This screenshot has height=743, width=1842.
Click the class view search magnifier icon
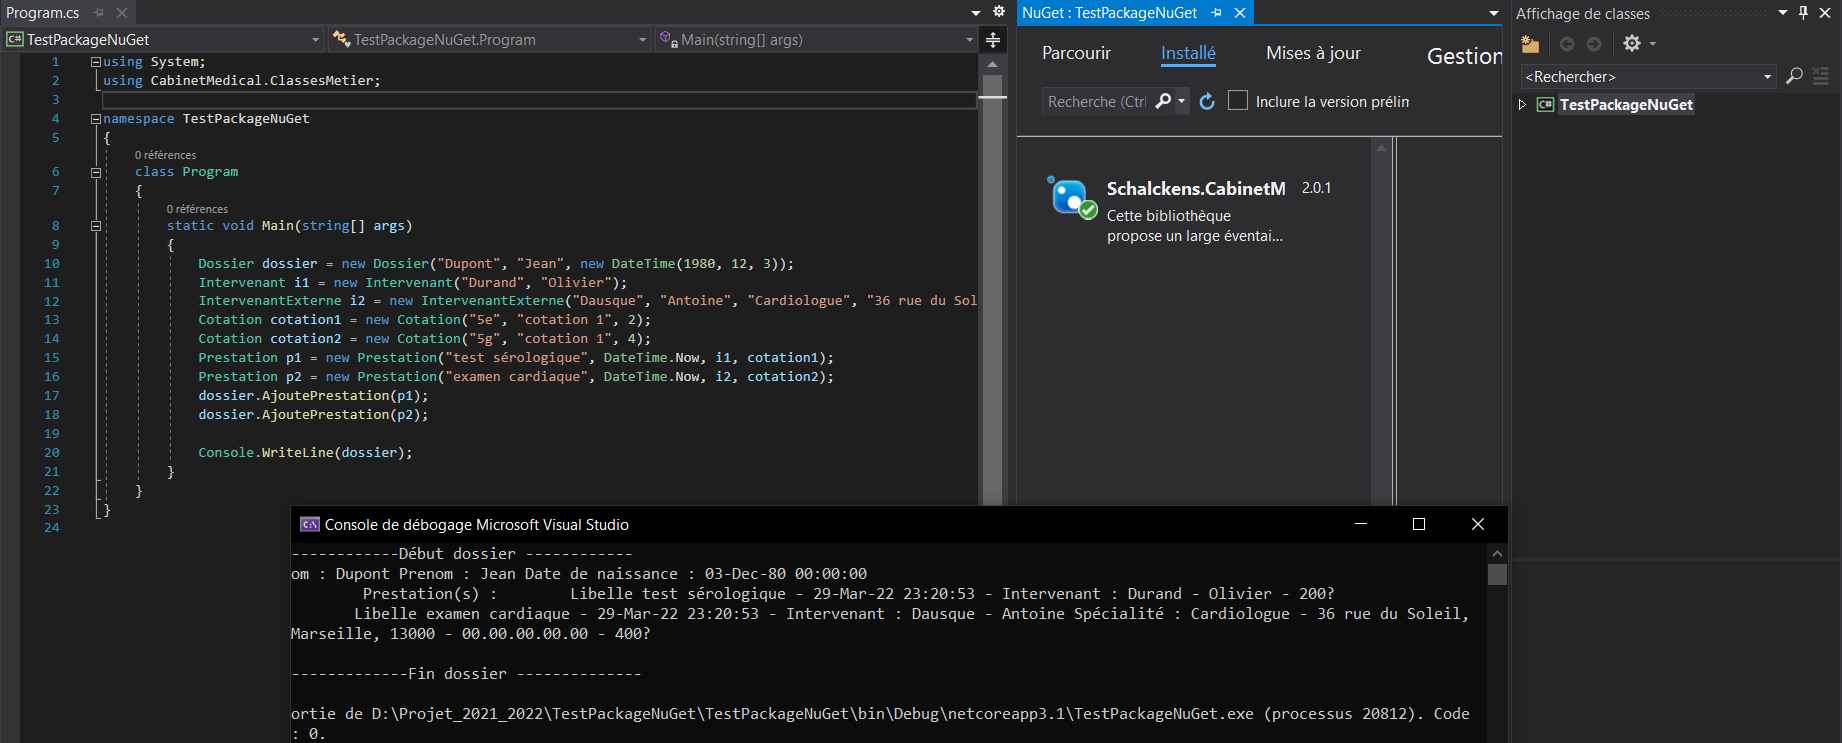pos(1795,76)
